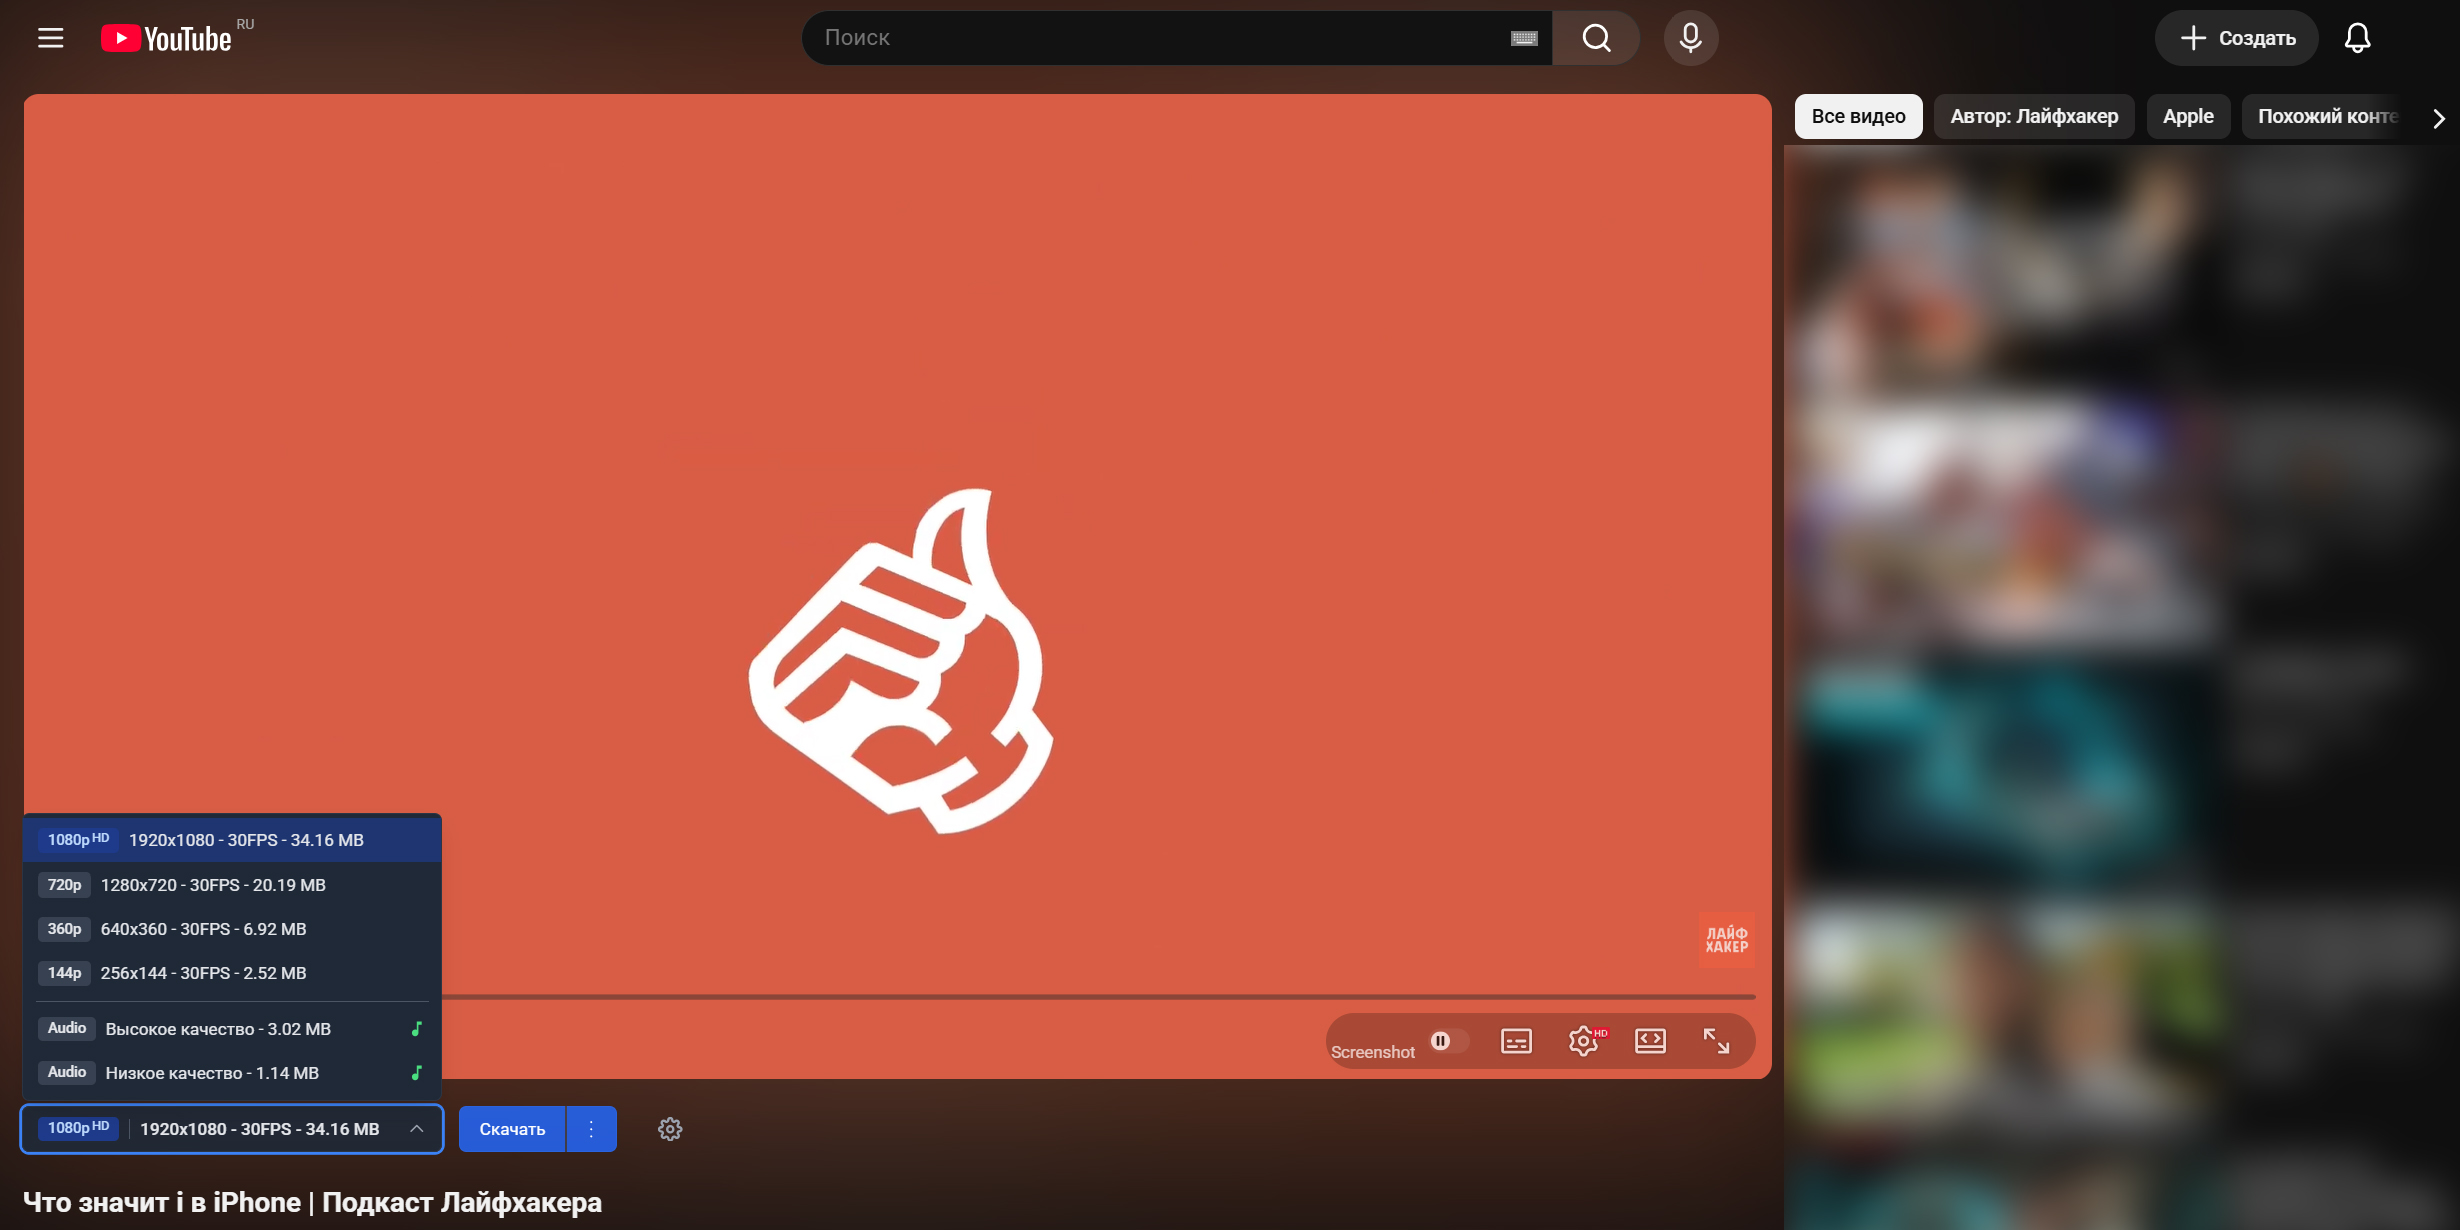This screenshot has width=2460, height=1230.
Task: Click the search magnifier button
Action: point(1596,38)
